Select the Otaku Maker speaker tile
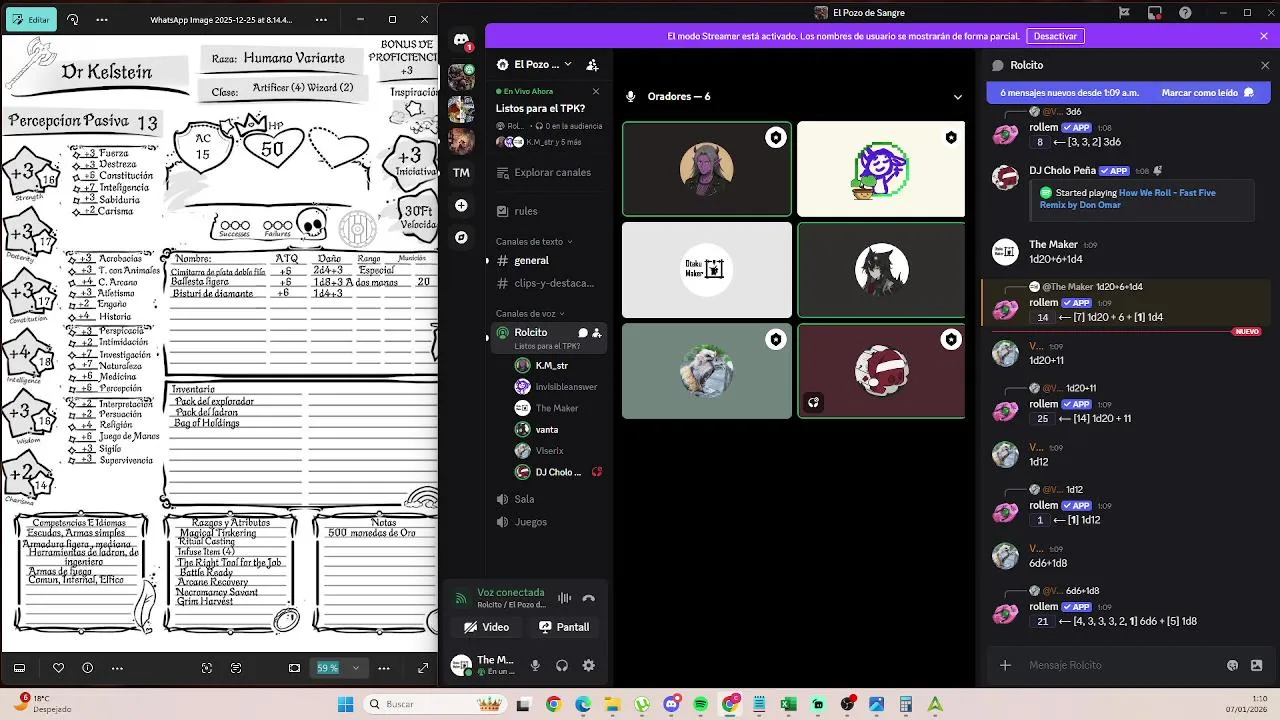Screen dimensions: 1280x720 (x=707, y=269)
